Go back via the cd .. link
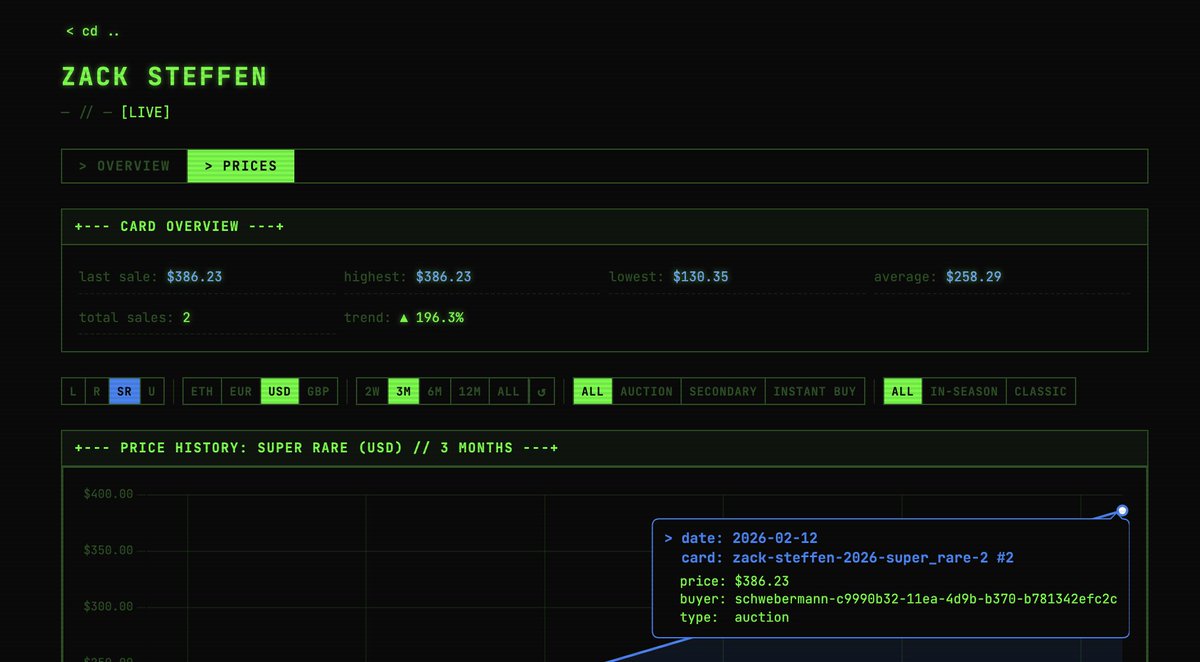The height and width of the screenshot is (662, 1200). (x=93, y=31)
